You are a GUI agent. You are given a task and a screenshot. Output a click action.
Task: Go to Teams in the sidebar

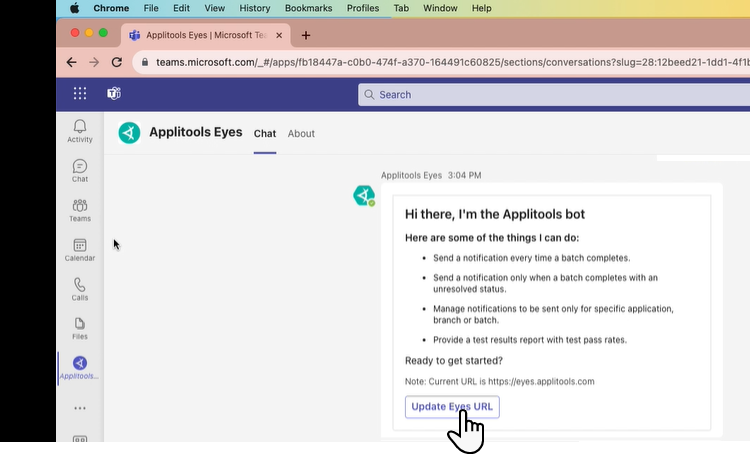coord(80,210)
